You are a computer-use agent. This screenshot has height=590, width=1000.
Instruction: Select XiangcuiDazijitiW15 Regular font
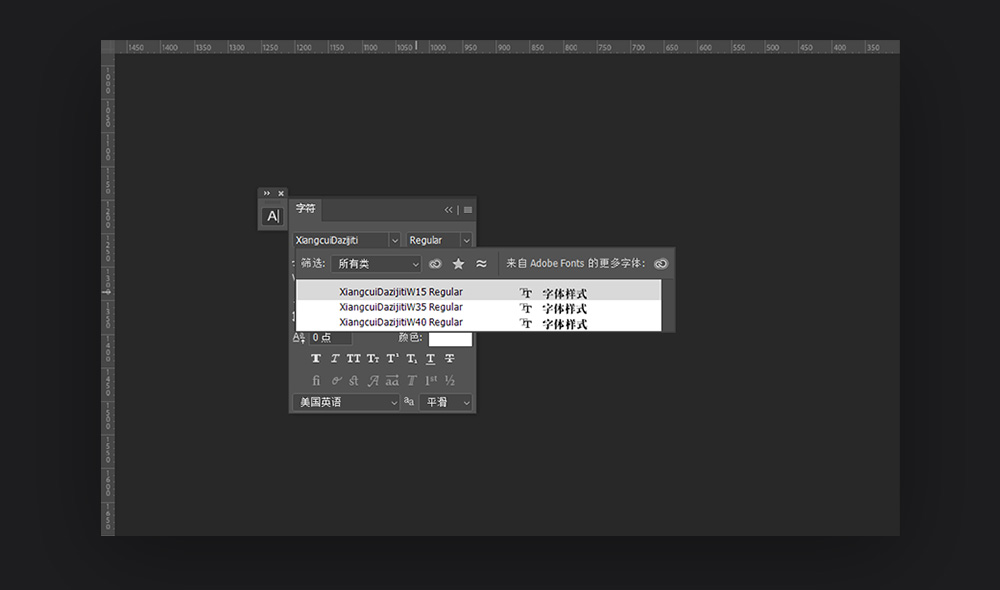click(478, 291)
